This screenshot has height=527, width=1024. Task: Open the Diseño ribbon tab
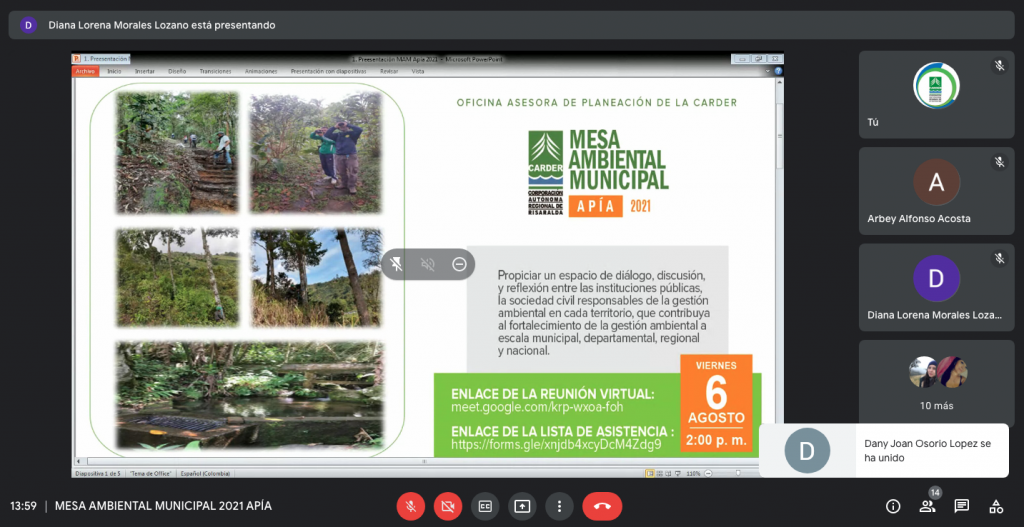tap(177, 72)
